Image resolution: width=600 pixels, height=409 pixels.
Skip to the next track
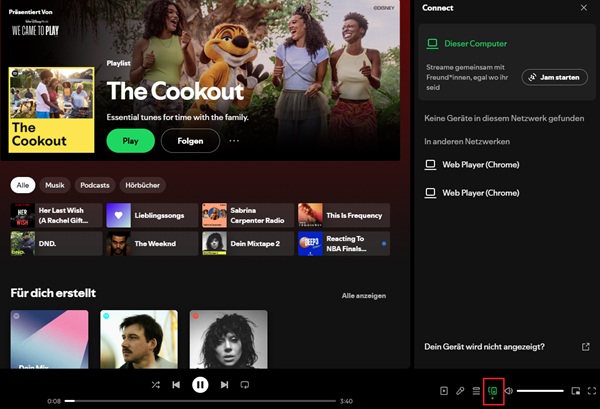pos(224,385)
